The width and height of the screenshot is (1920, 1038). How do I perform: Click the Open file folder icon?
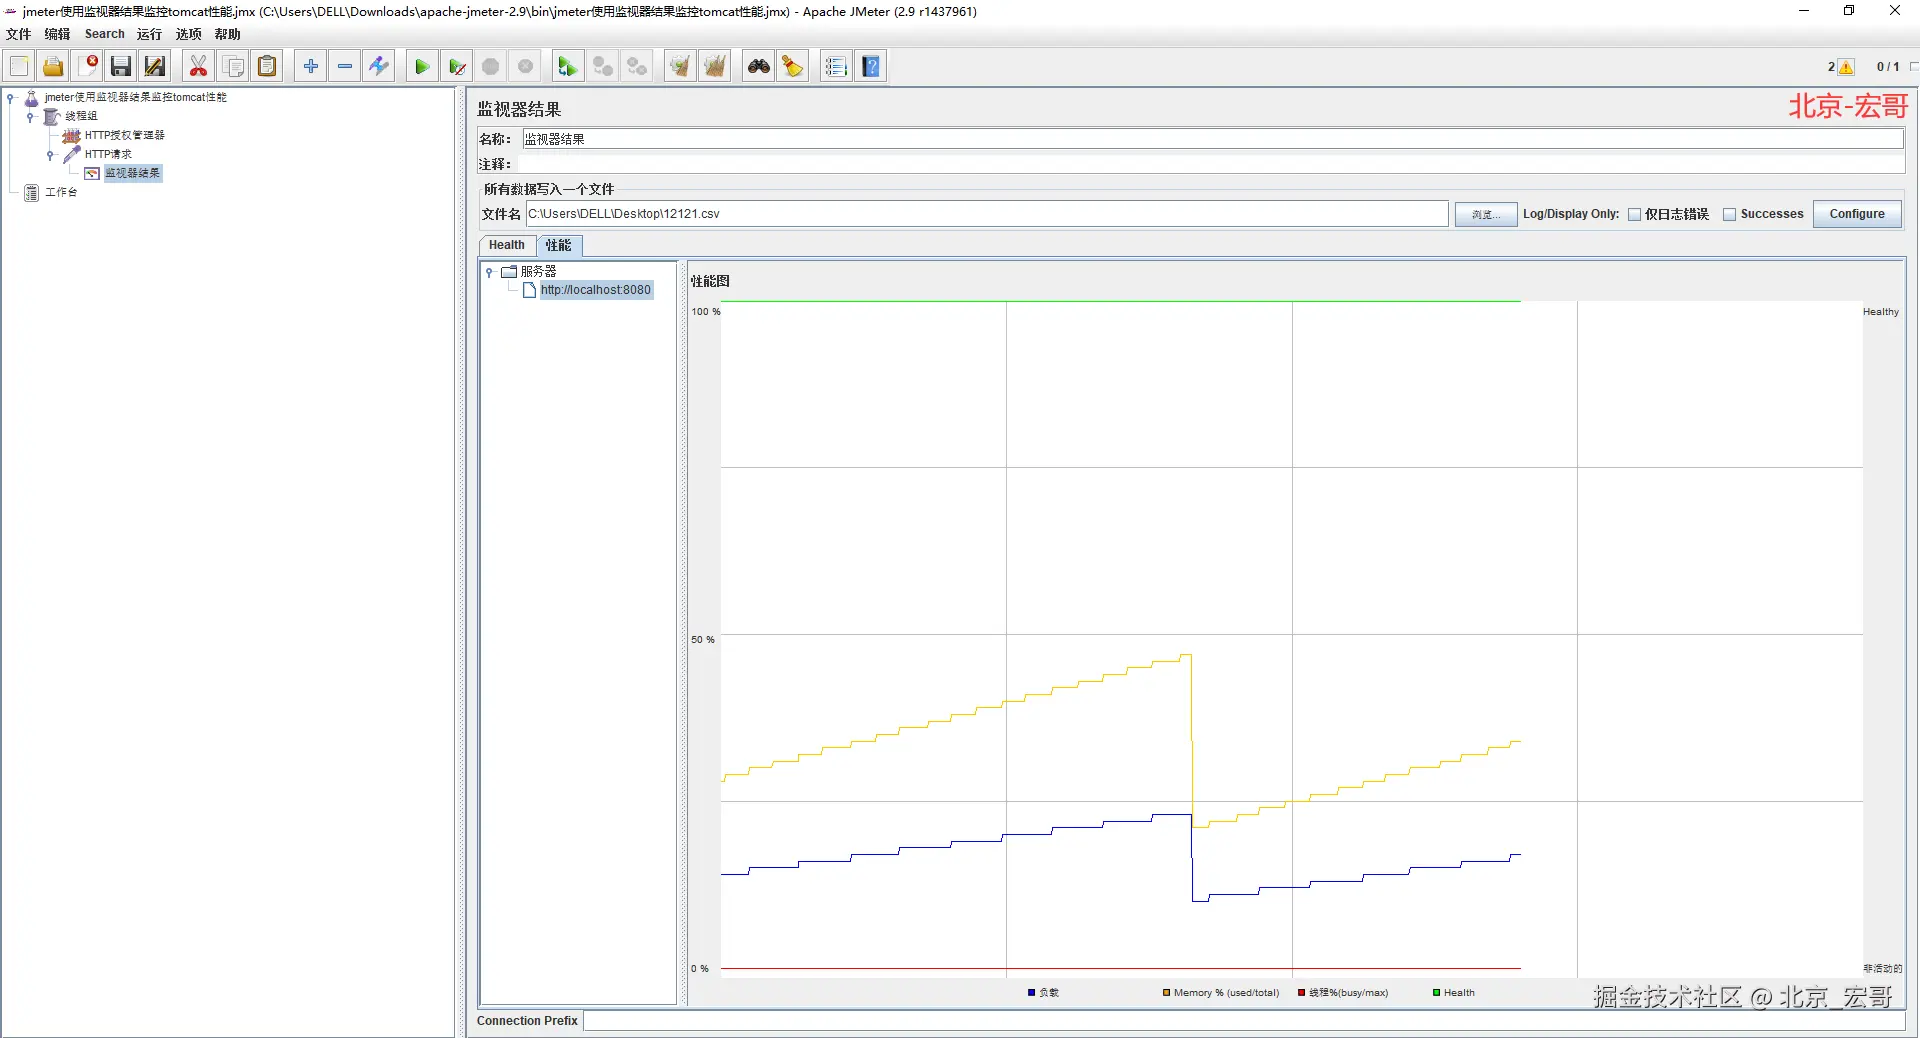coord(53,67)
